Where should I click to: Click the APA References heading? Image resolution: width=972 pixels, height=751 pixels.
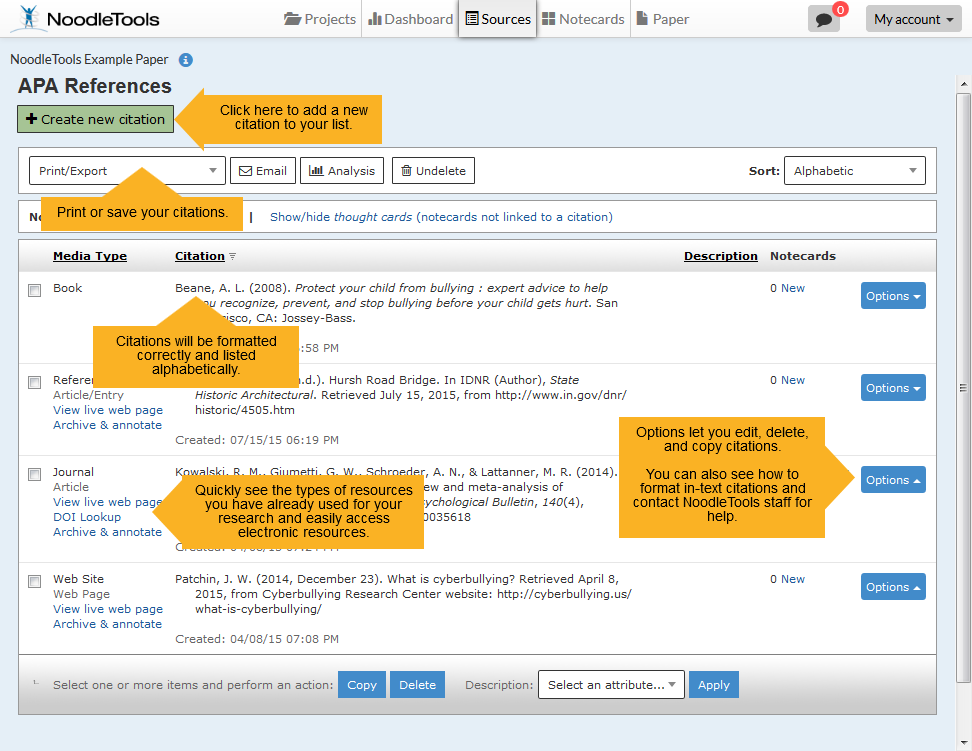click(95, 86)
